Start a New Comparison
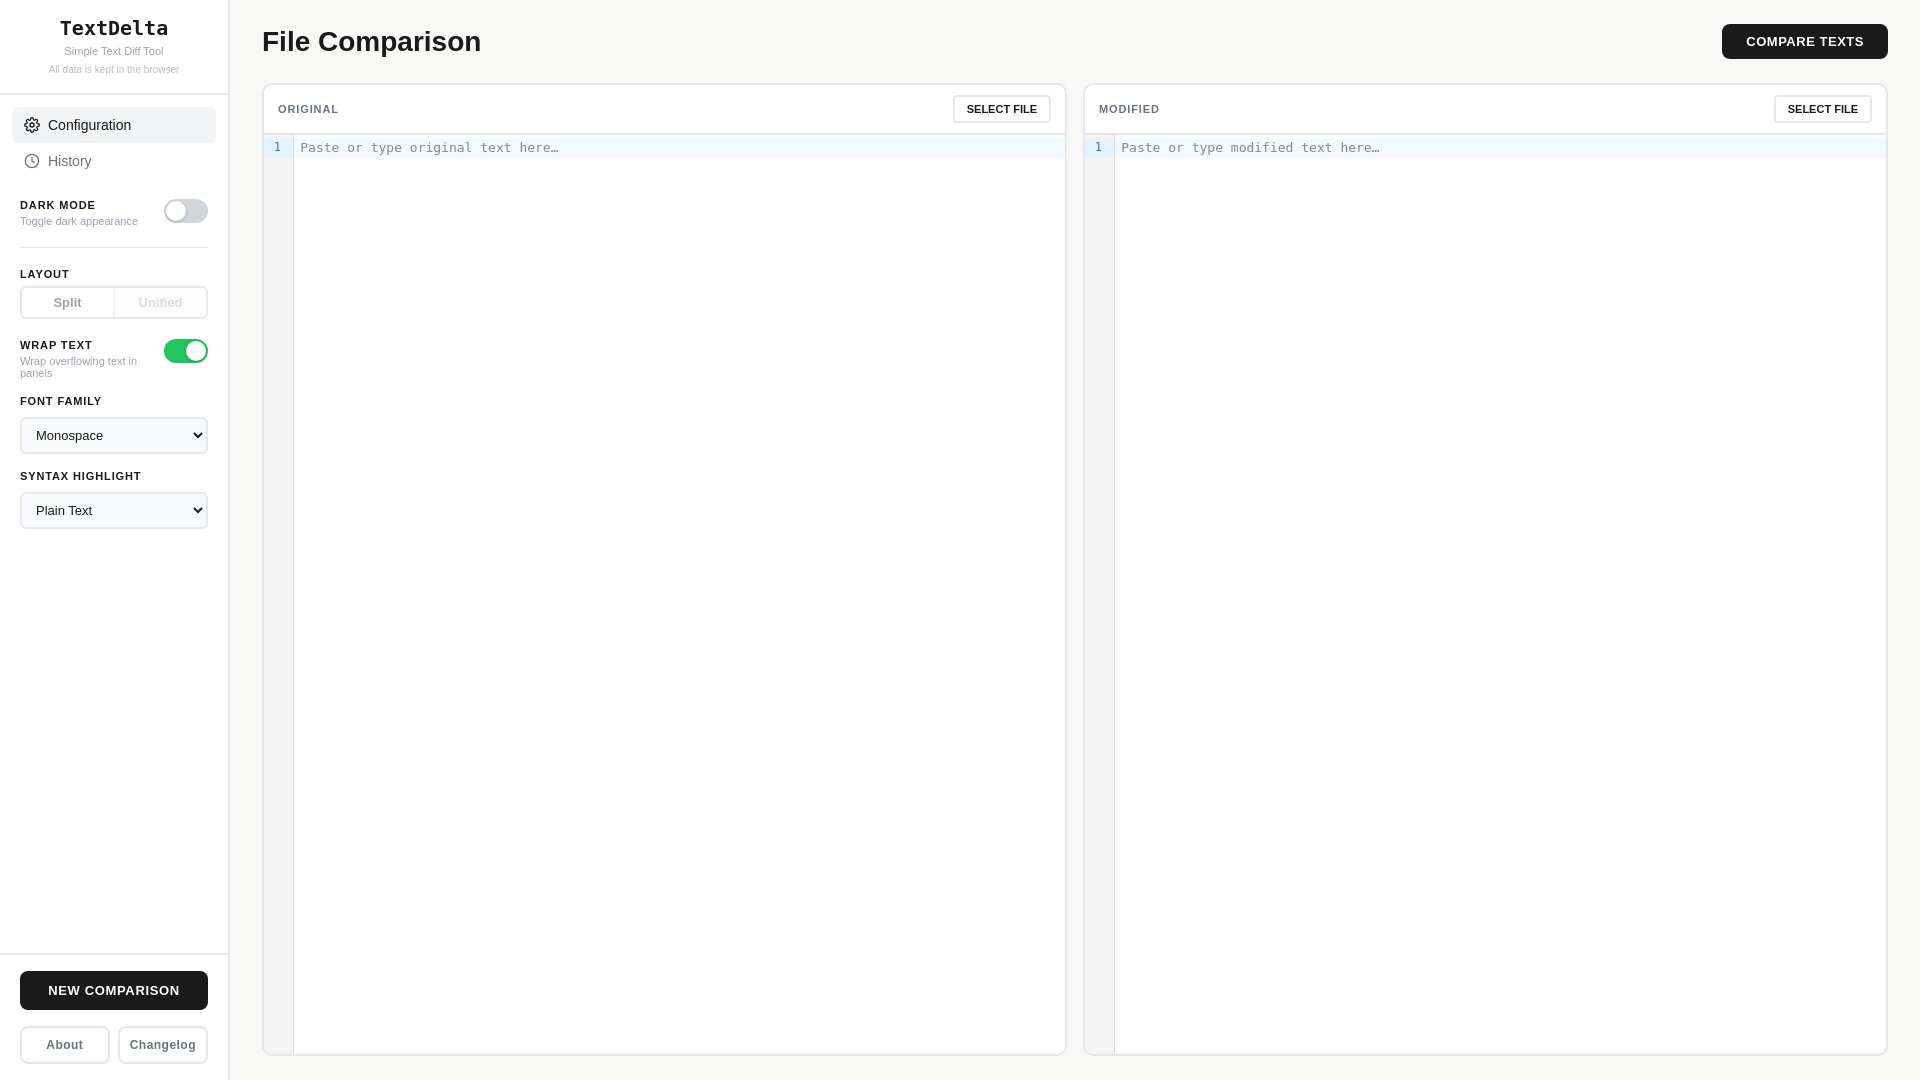 114,991
